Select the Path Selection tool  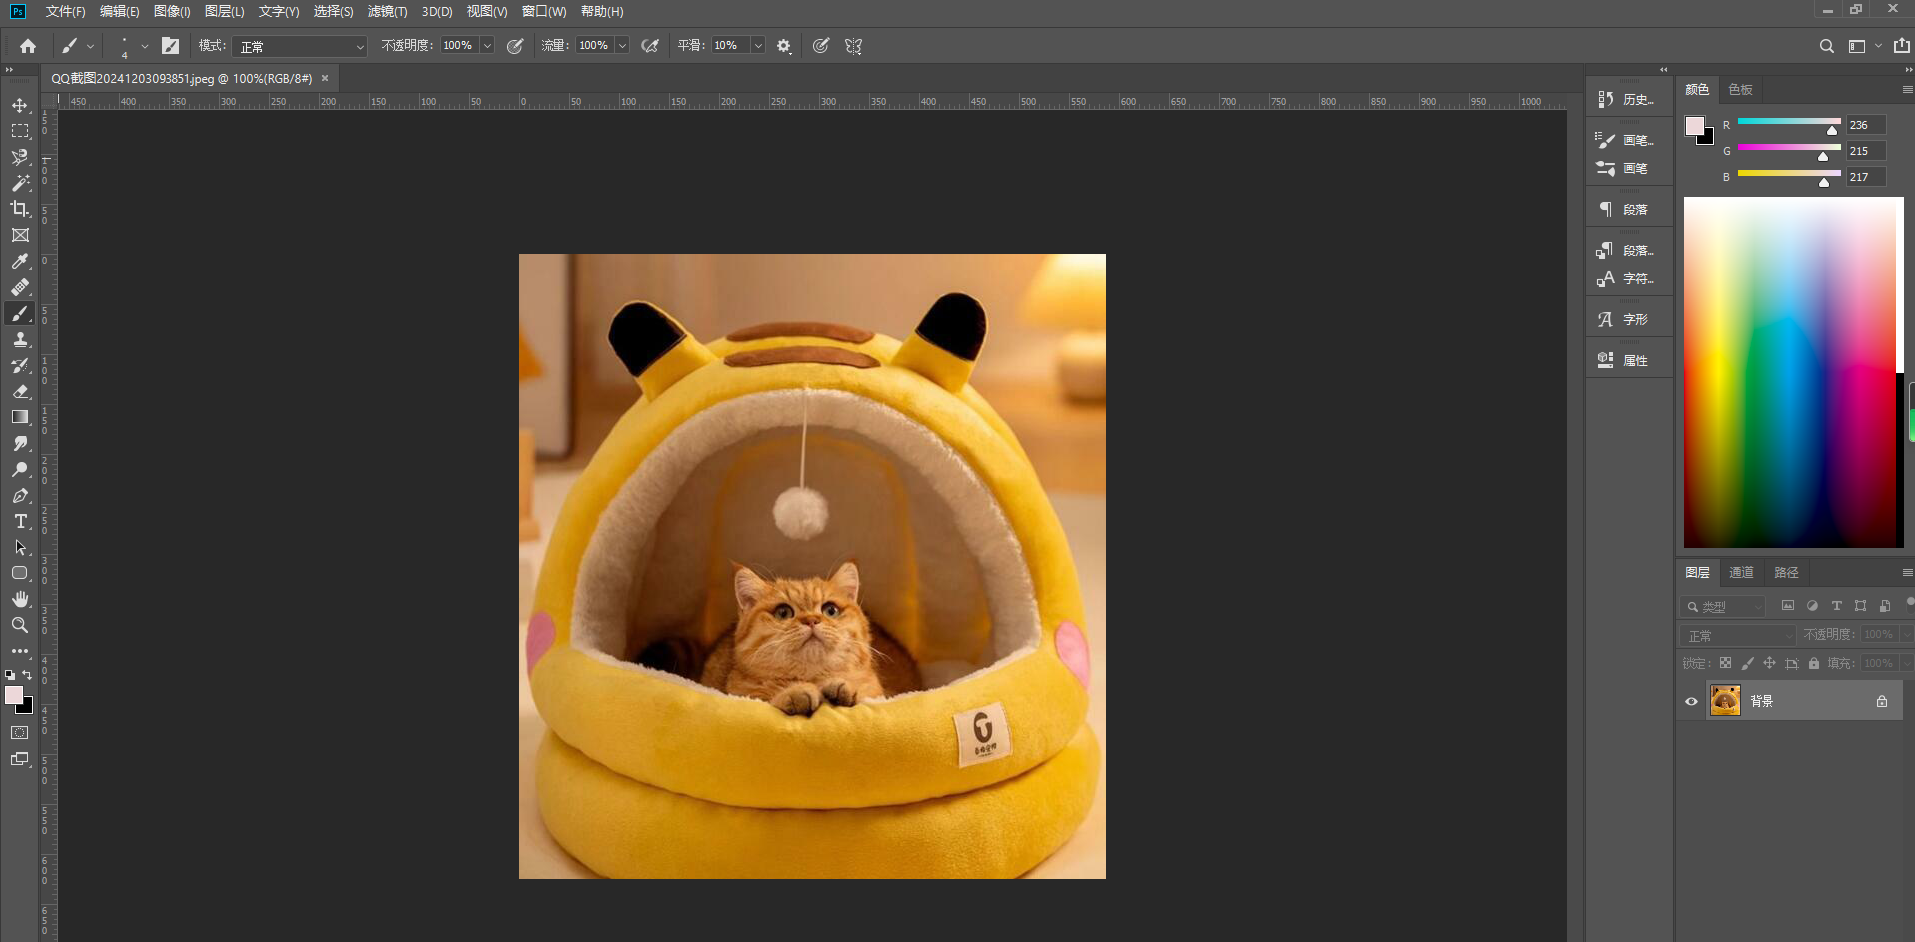click(20, 547)
